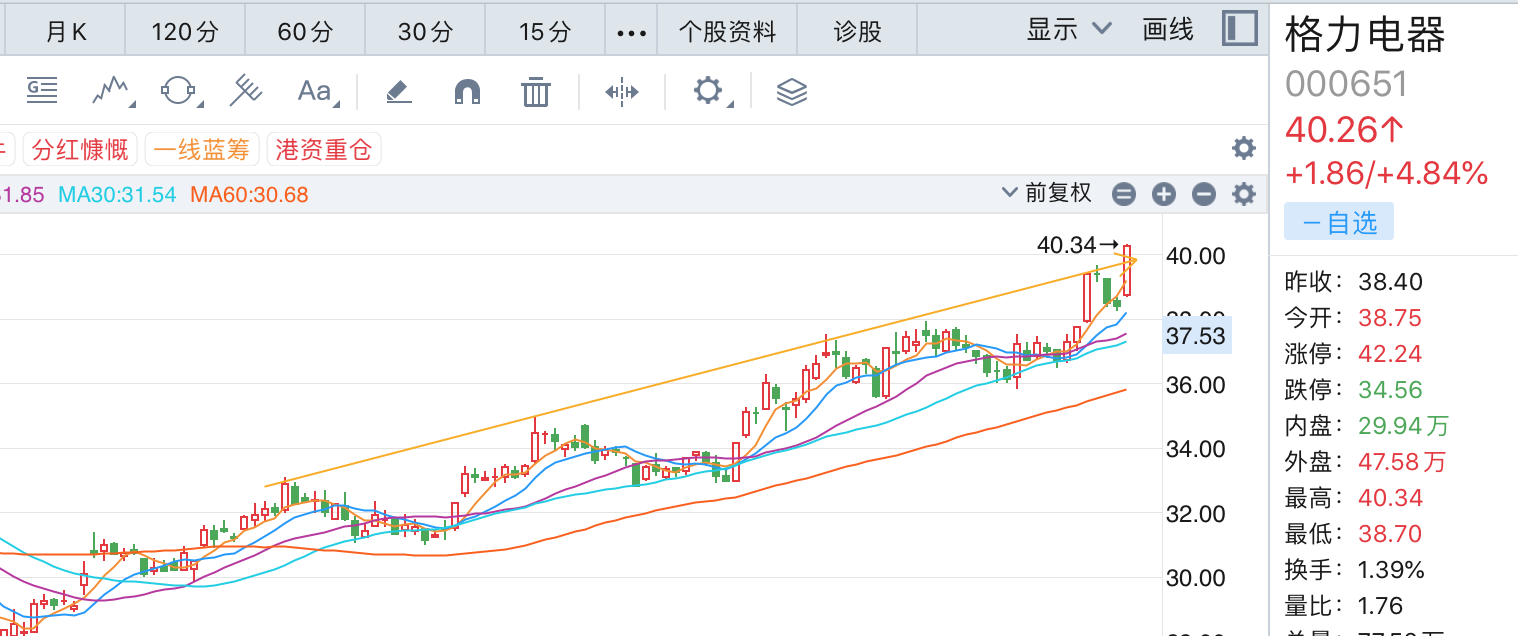This screenshot has height=636, width=1518.
Task: Click the MA60 orange legend label
Action: (x=249, y=195)
